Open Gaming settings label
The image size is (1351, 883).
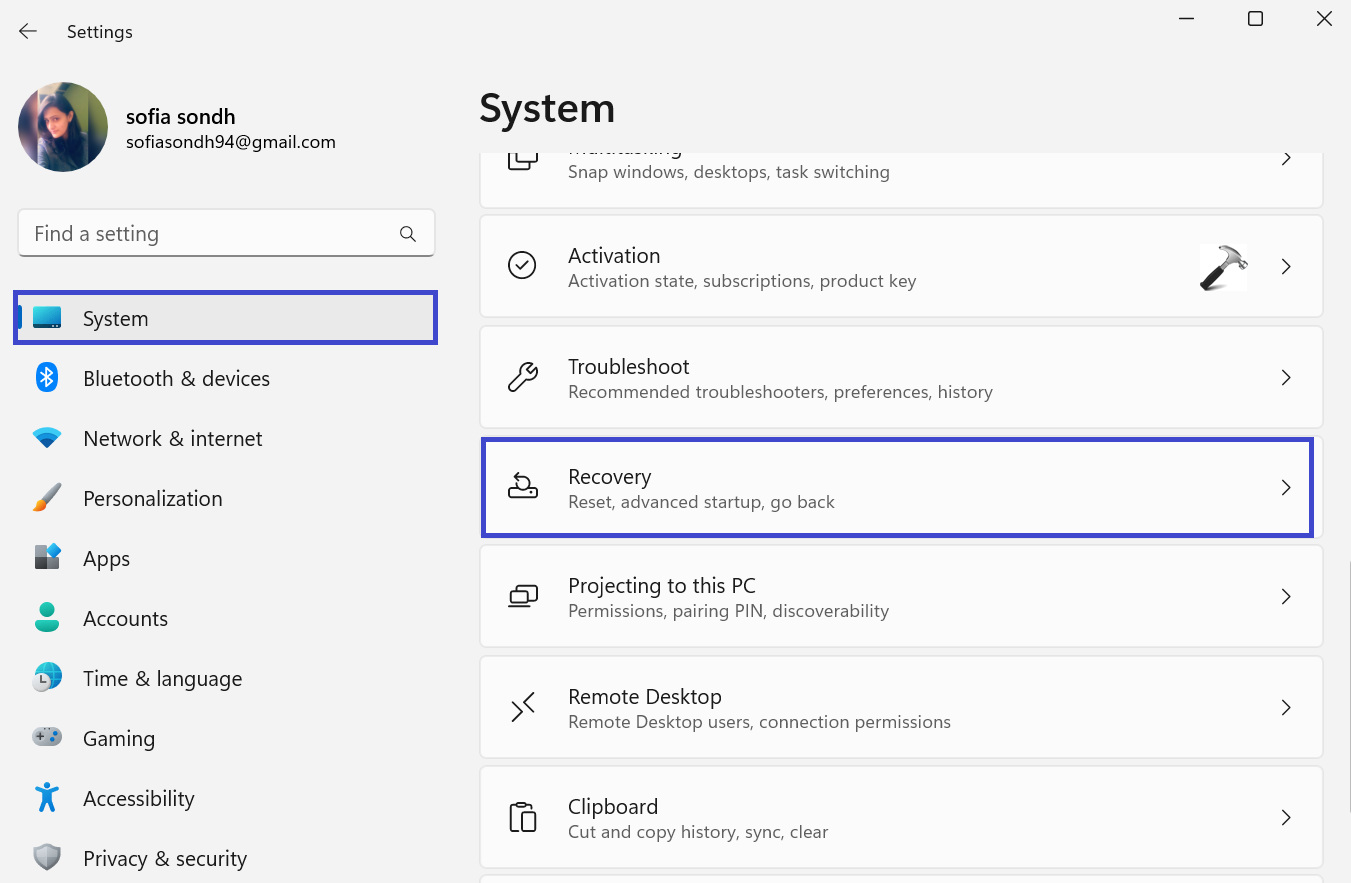(119, 738)
